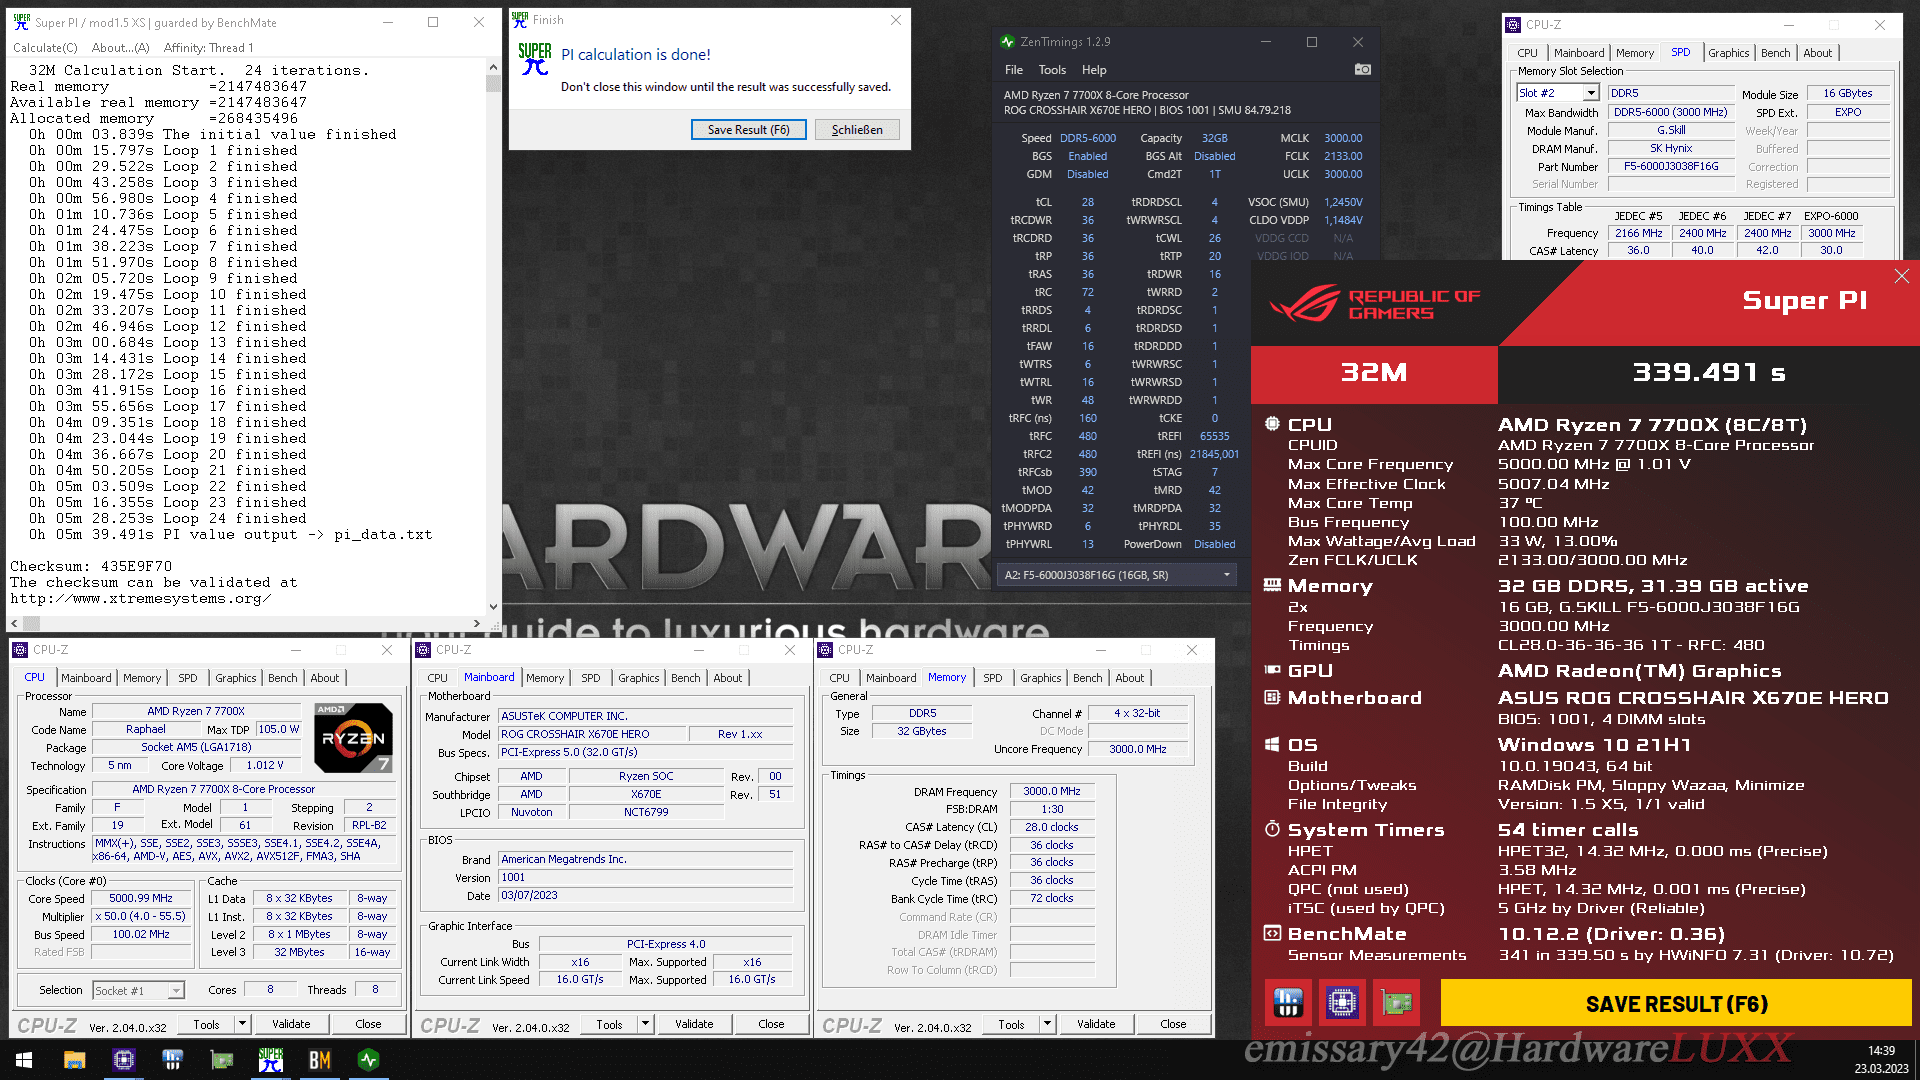
Task: Click the CPU-Z chip icon in BenchMate panel
Action: (1342, 1002)
